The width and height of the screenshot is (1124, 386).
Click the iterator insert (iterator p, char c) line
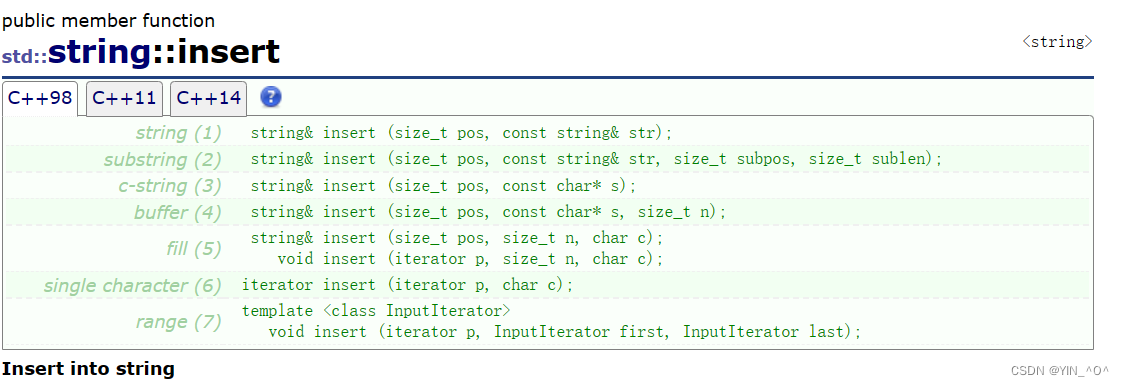(408, 285)
